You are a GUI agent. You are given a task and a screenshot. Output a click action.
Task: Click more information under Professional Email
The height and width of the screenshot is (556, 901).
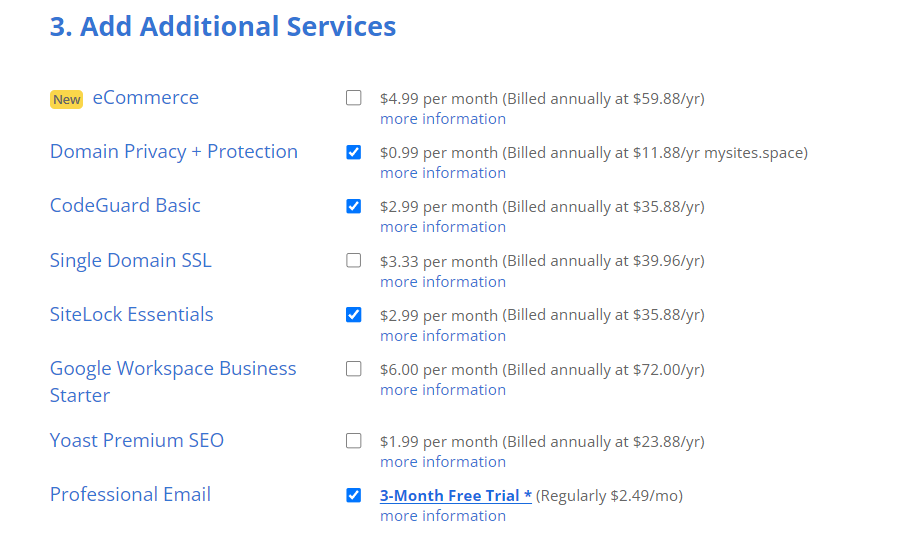pos(443,516)
